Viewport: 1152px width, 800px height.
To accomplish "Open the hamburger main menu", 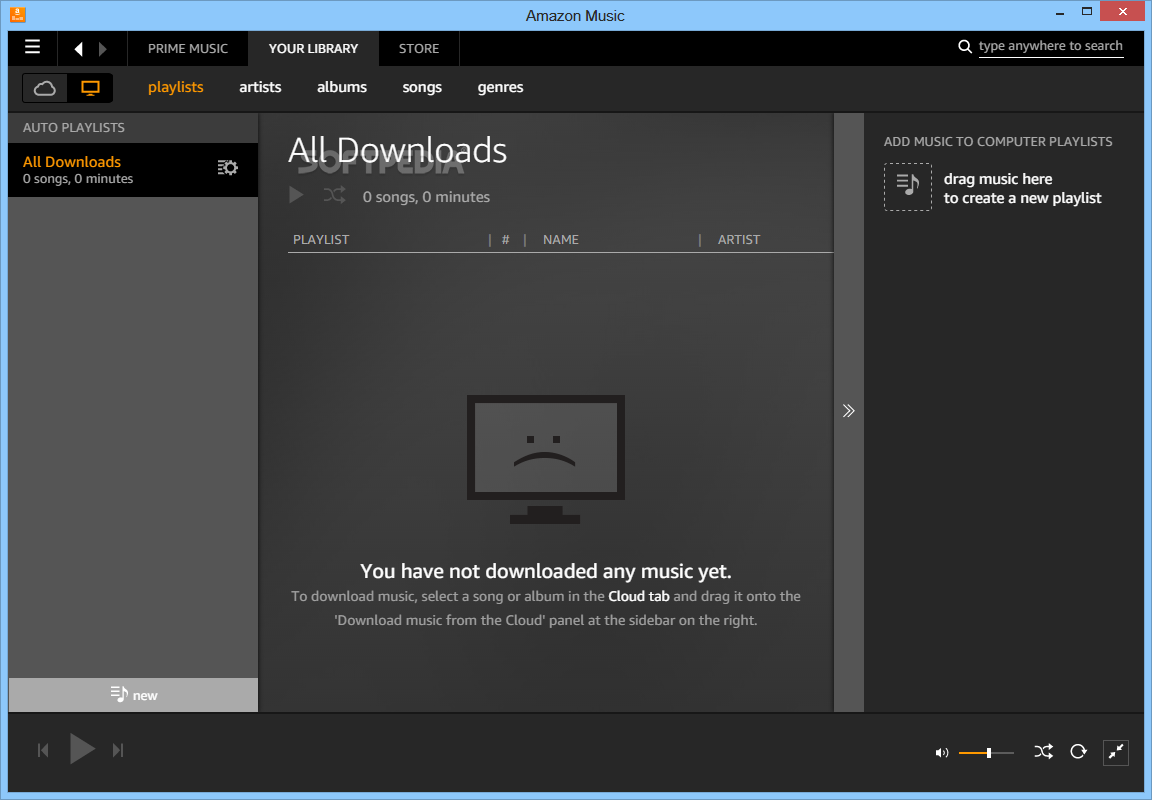I will tap(32, 47).
